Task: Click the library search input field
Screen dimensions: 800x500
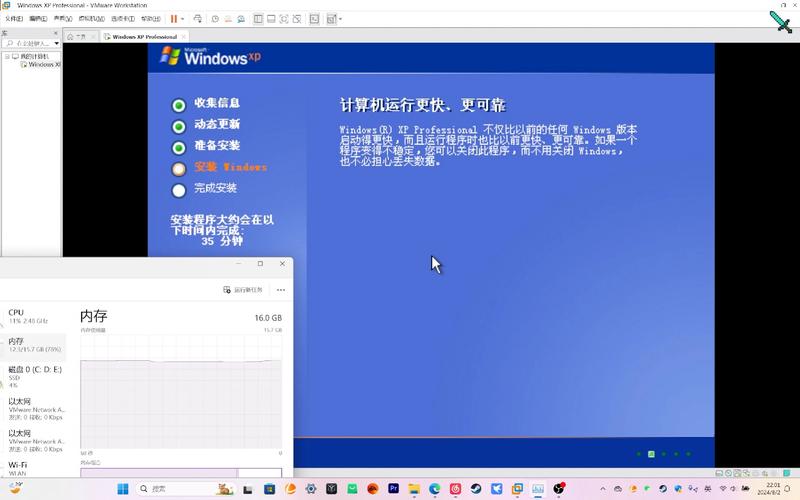Action: pyautogui.click(x=30, y=44)
